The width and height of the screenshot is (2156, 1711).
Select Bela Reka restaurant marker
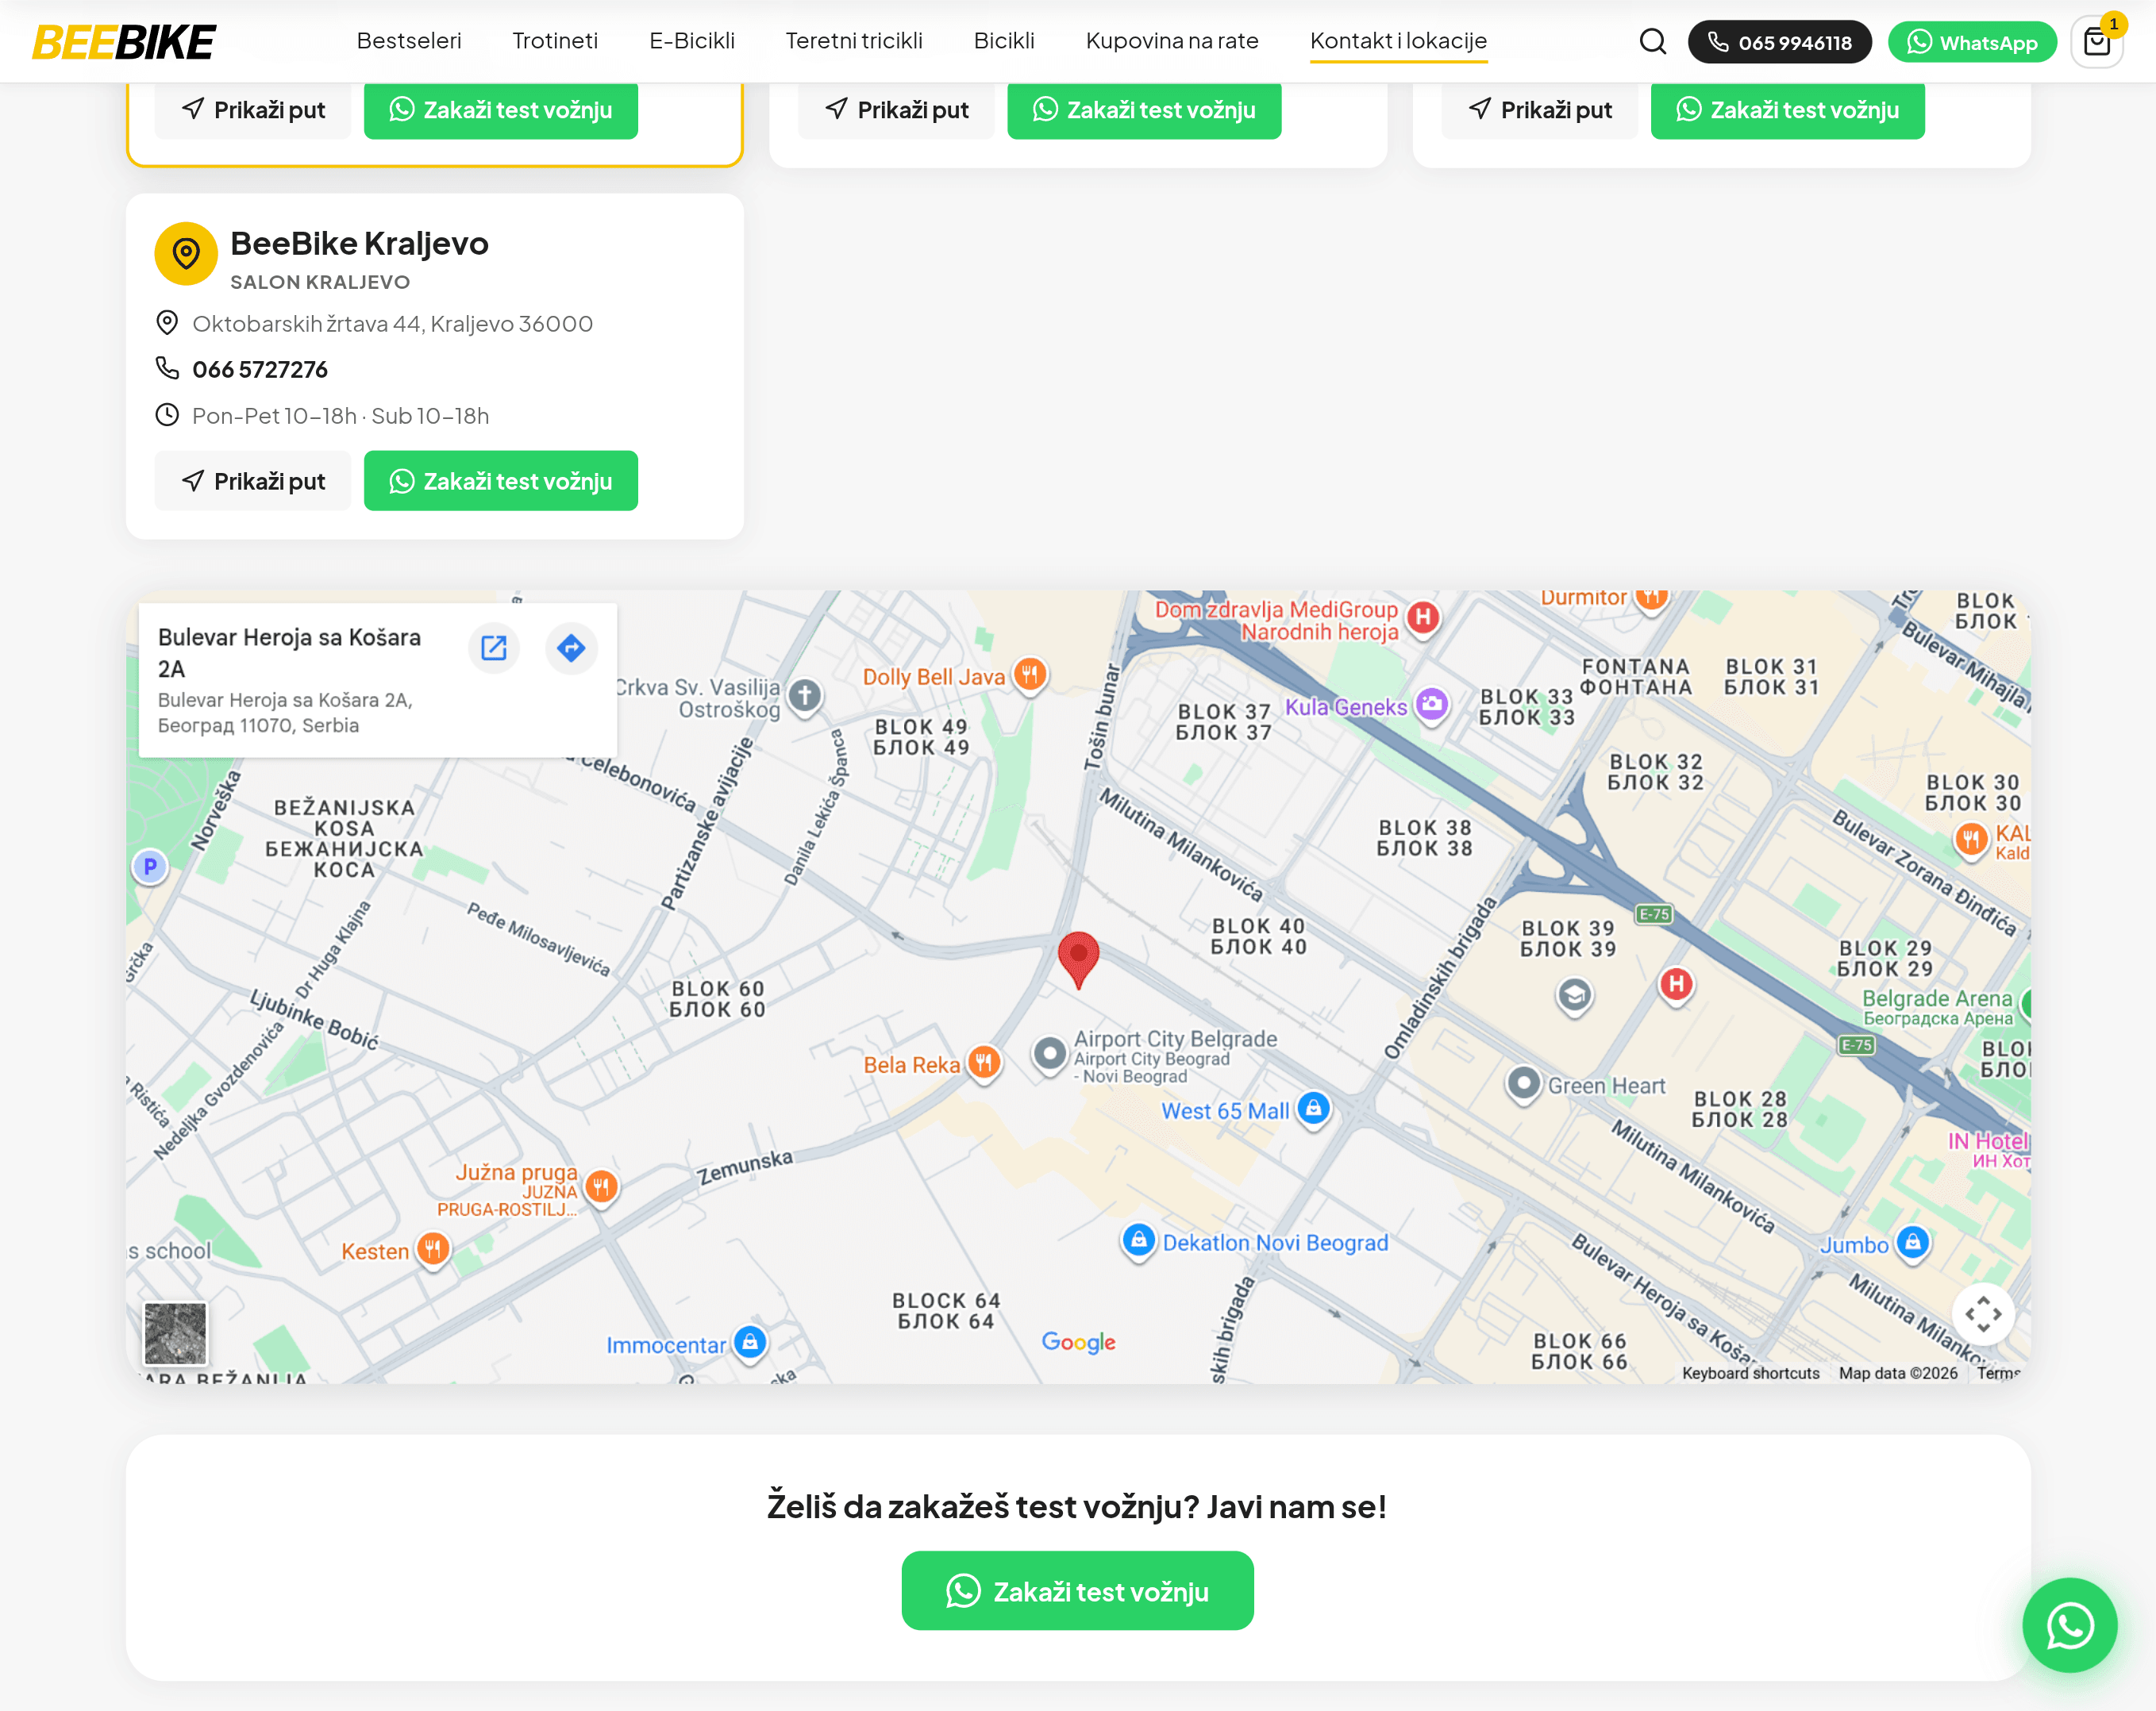984,1064
